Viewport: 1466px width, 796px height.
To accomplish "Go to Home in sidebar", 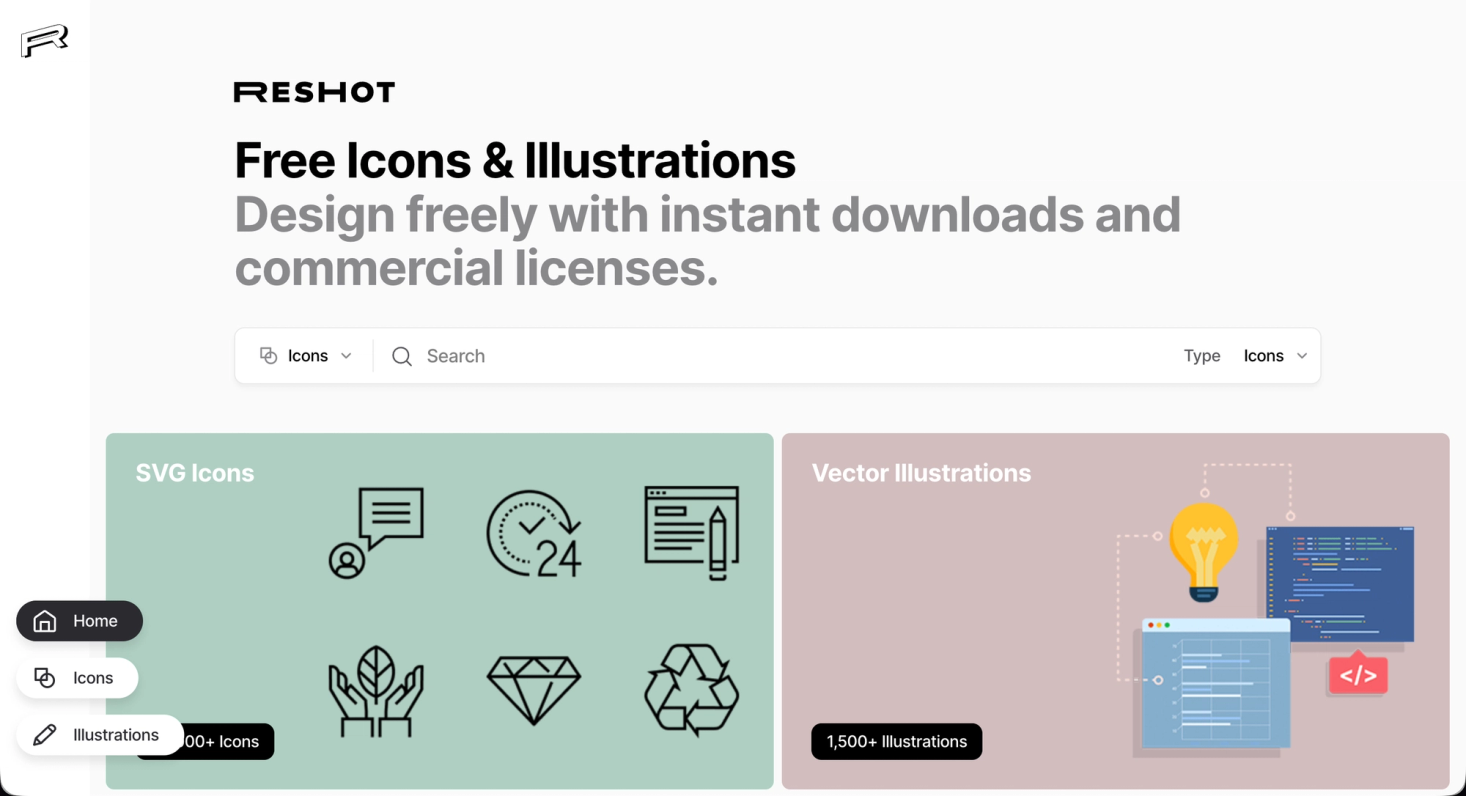I will click(x=80, y=621).
